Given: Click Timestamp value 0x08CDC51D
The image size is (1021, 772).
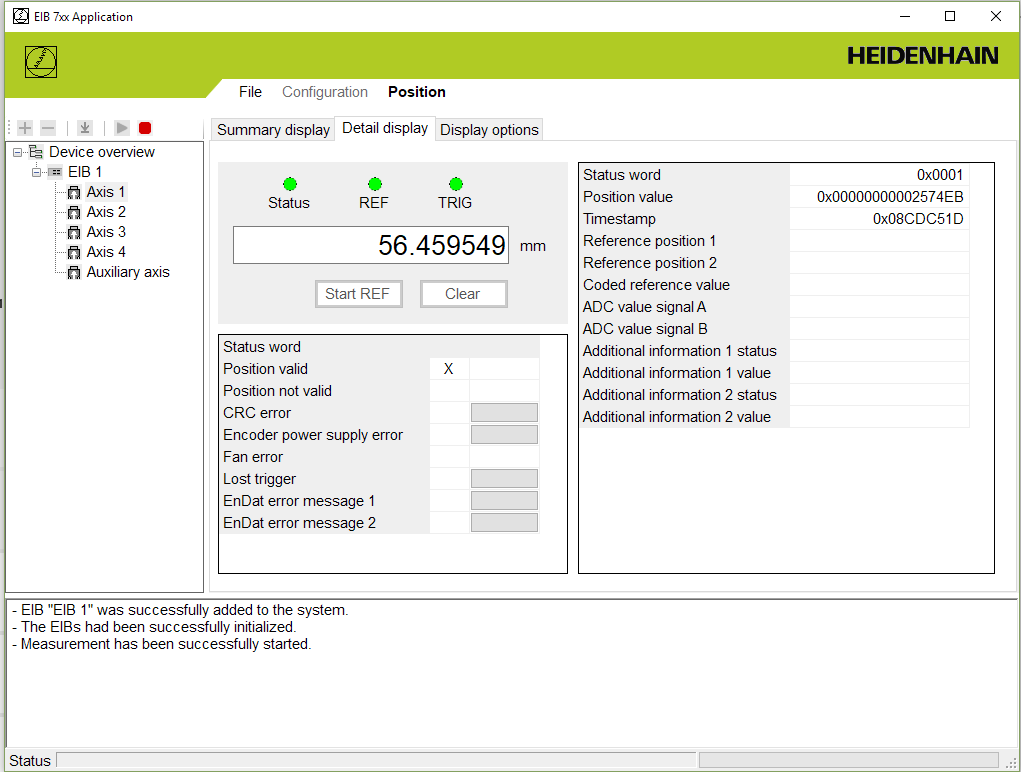Looking at the screenshot, I should [x=917, y=219].
